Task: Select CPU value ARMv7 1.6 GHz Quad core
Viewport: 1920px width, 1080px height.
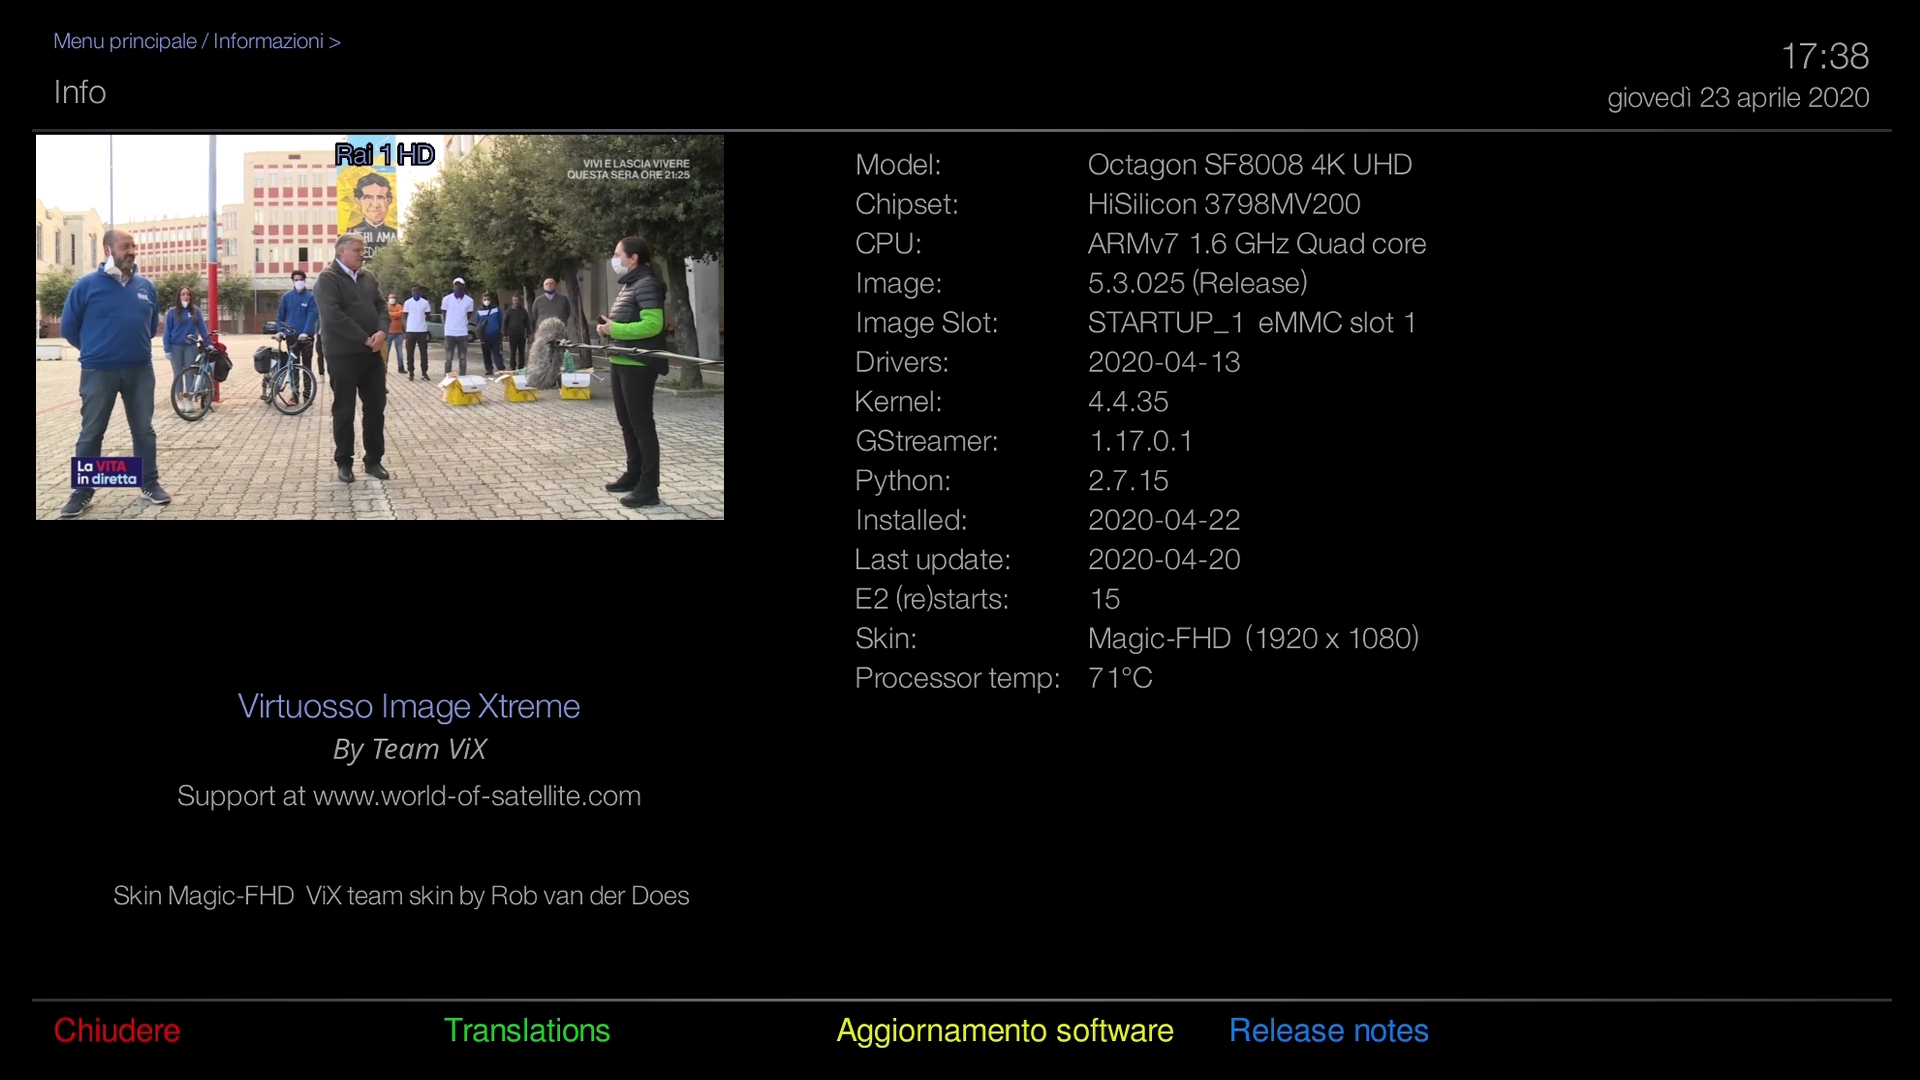Action: [1257, 243]
